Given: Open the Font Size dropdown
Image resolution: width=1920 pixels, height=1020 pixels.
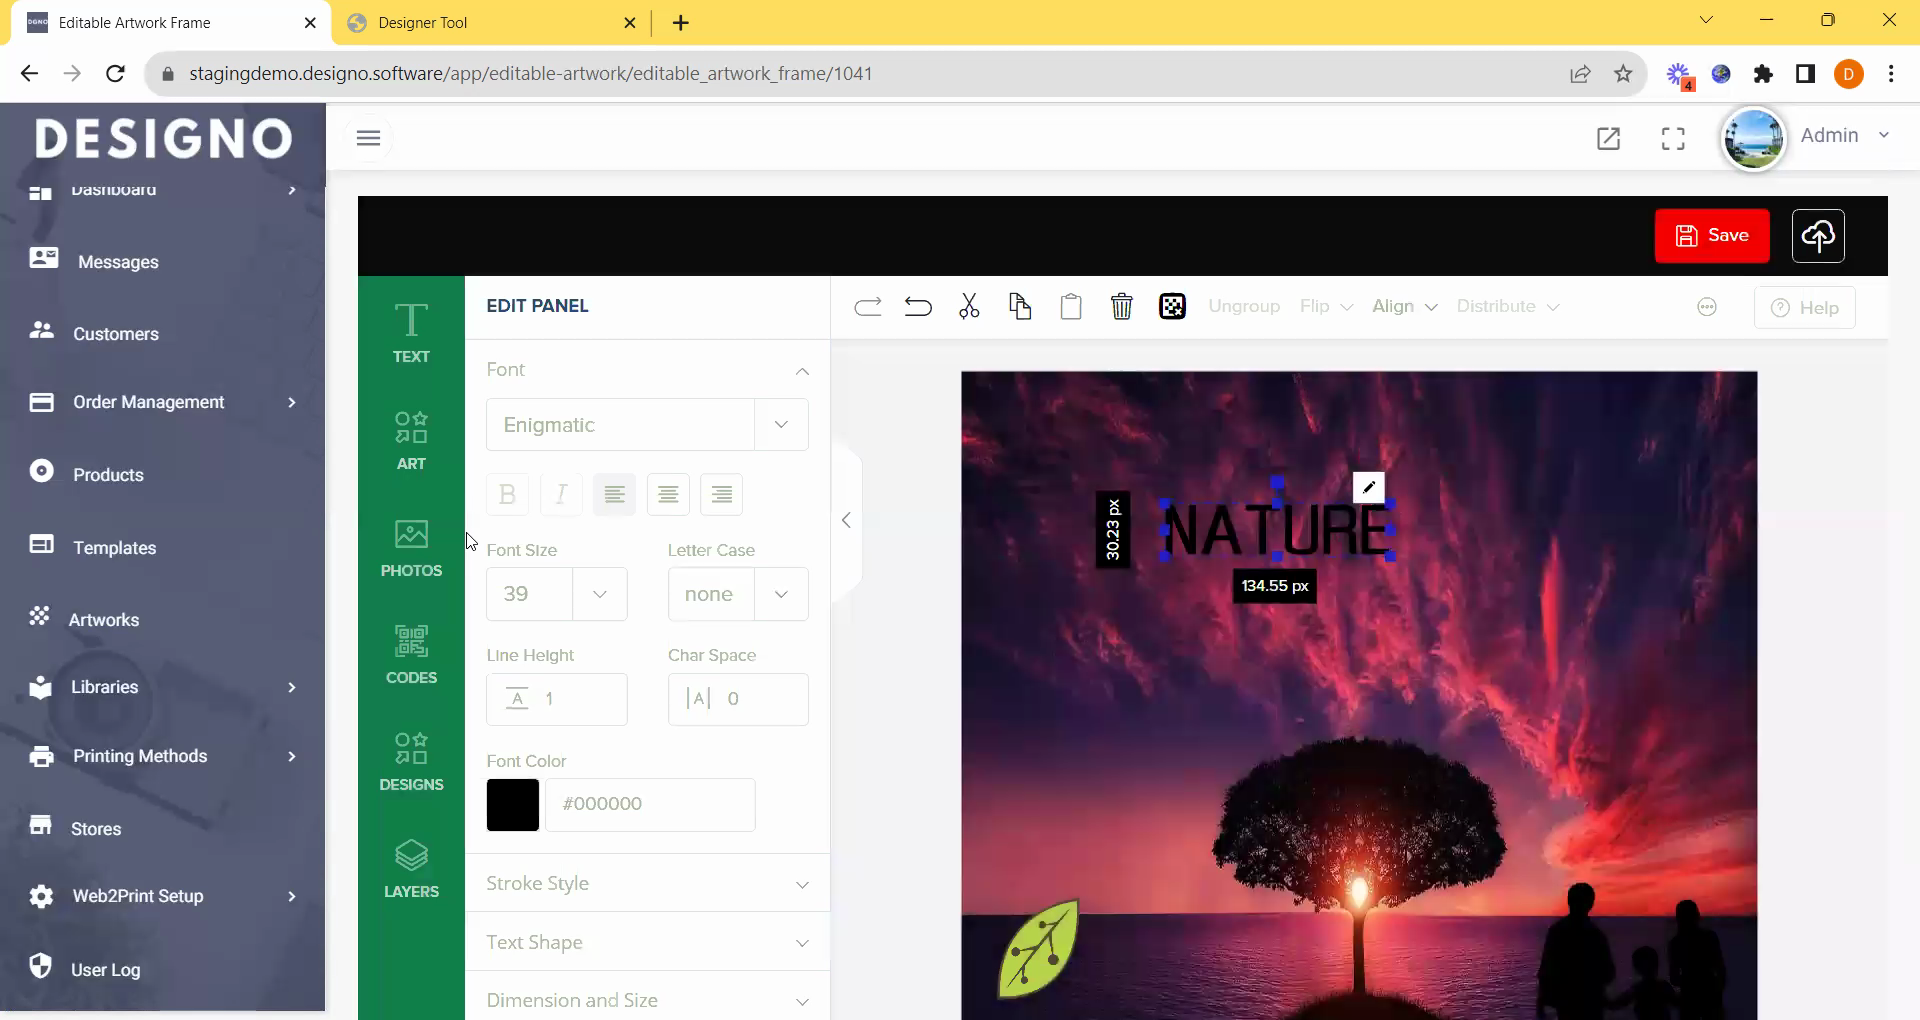Looking at the screenshot, I should (x=600, y=594).
